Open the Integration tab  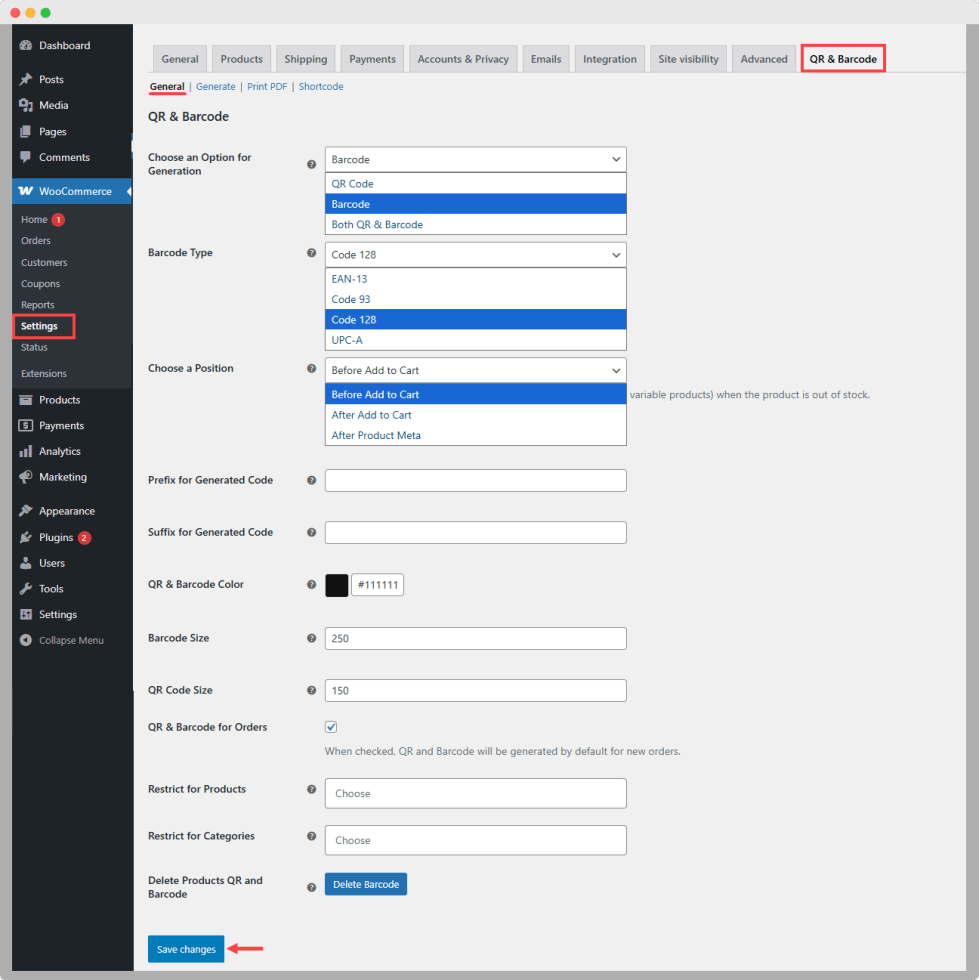[x=610, y=59]
